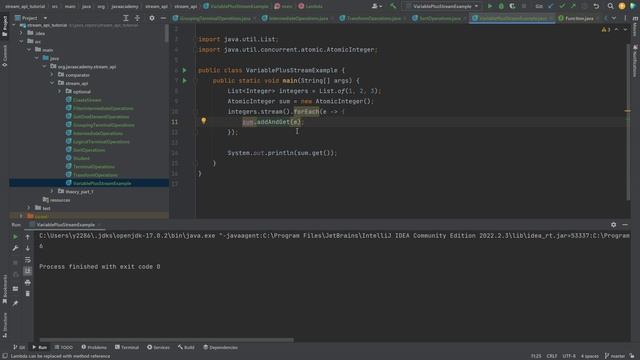Expand the theory_part_1 package
The height and width of the screenshot is (360, 640).
(52, 191)
